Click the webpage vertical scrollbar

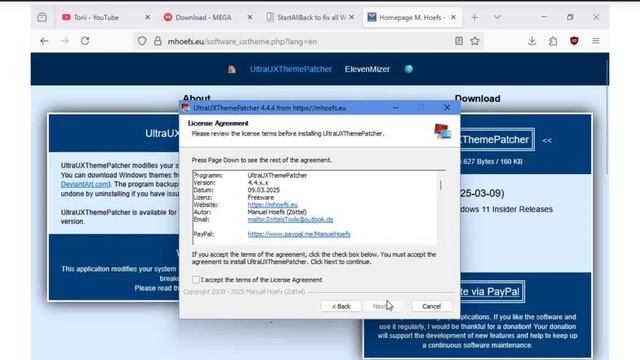pyautogui.click(x=607, y=118)
